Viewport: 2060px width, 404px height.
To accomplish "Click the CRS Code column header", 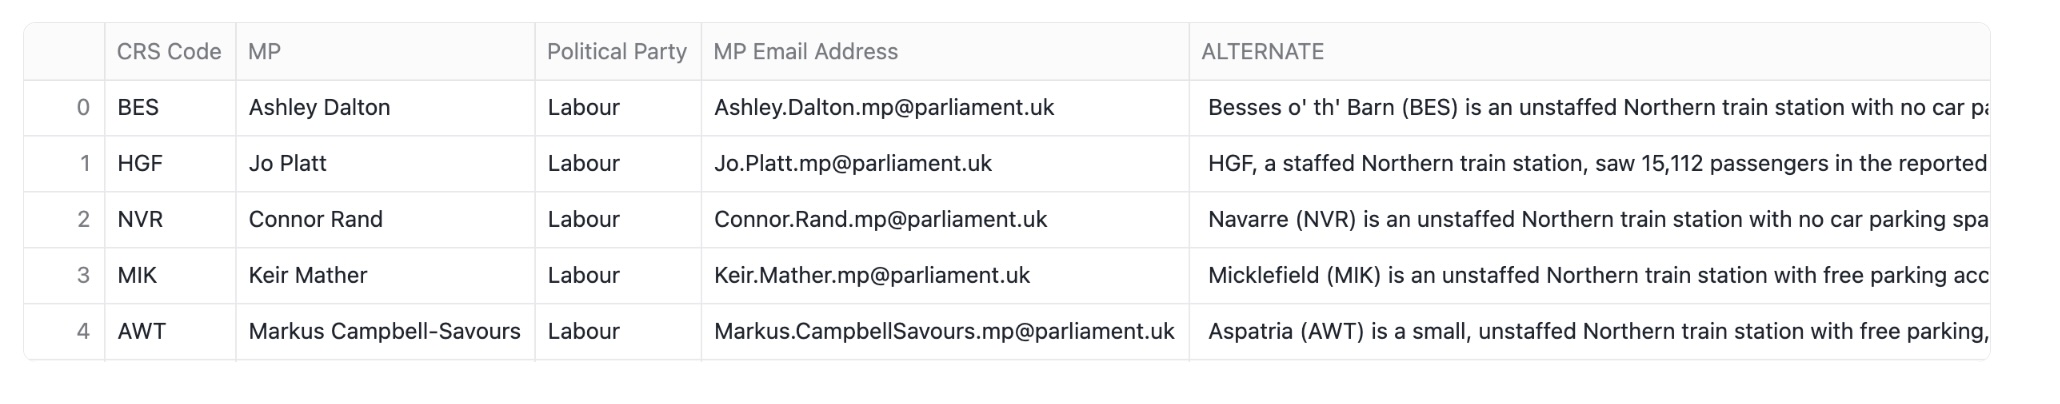I will [x=169, y=52].
